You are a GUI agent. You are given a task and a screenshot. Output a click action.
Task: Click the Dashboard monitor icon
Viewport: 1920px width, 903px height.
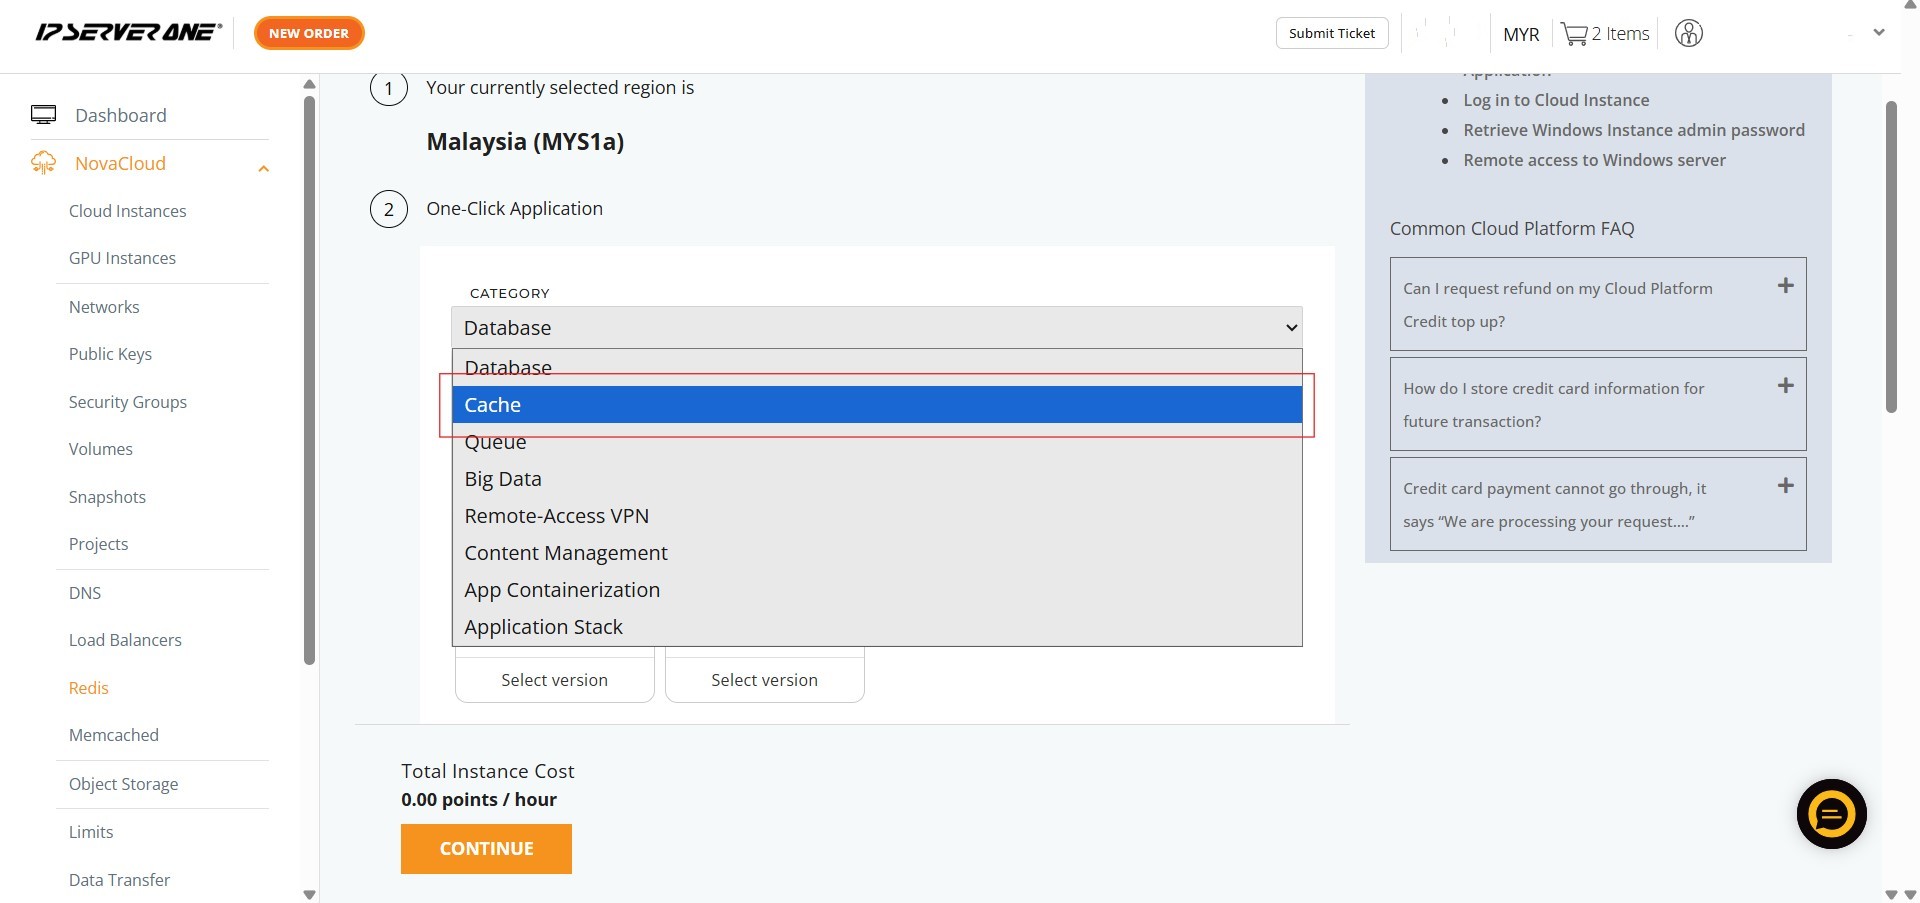tap(43, 115)
